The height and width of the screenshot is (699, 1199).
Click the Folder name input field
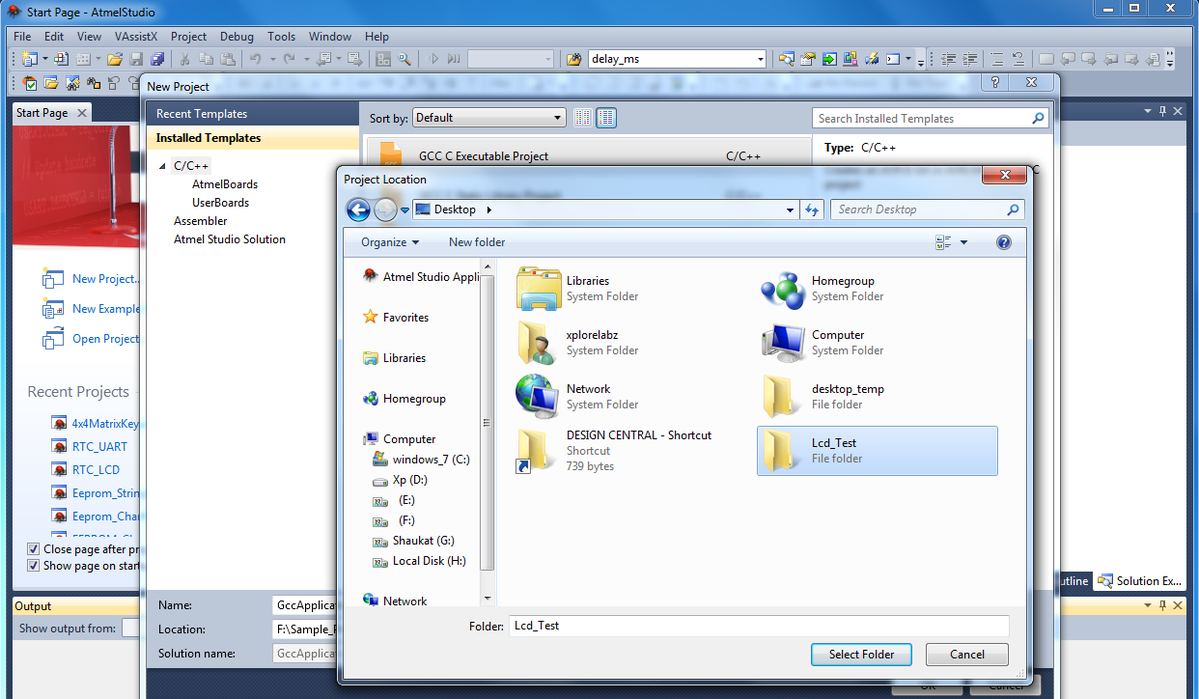pos(759,626)
